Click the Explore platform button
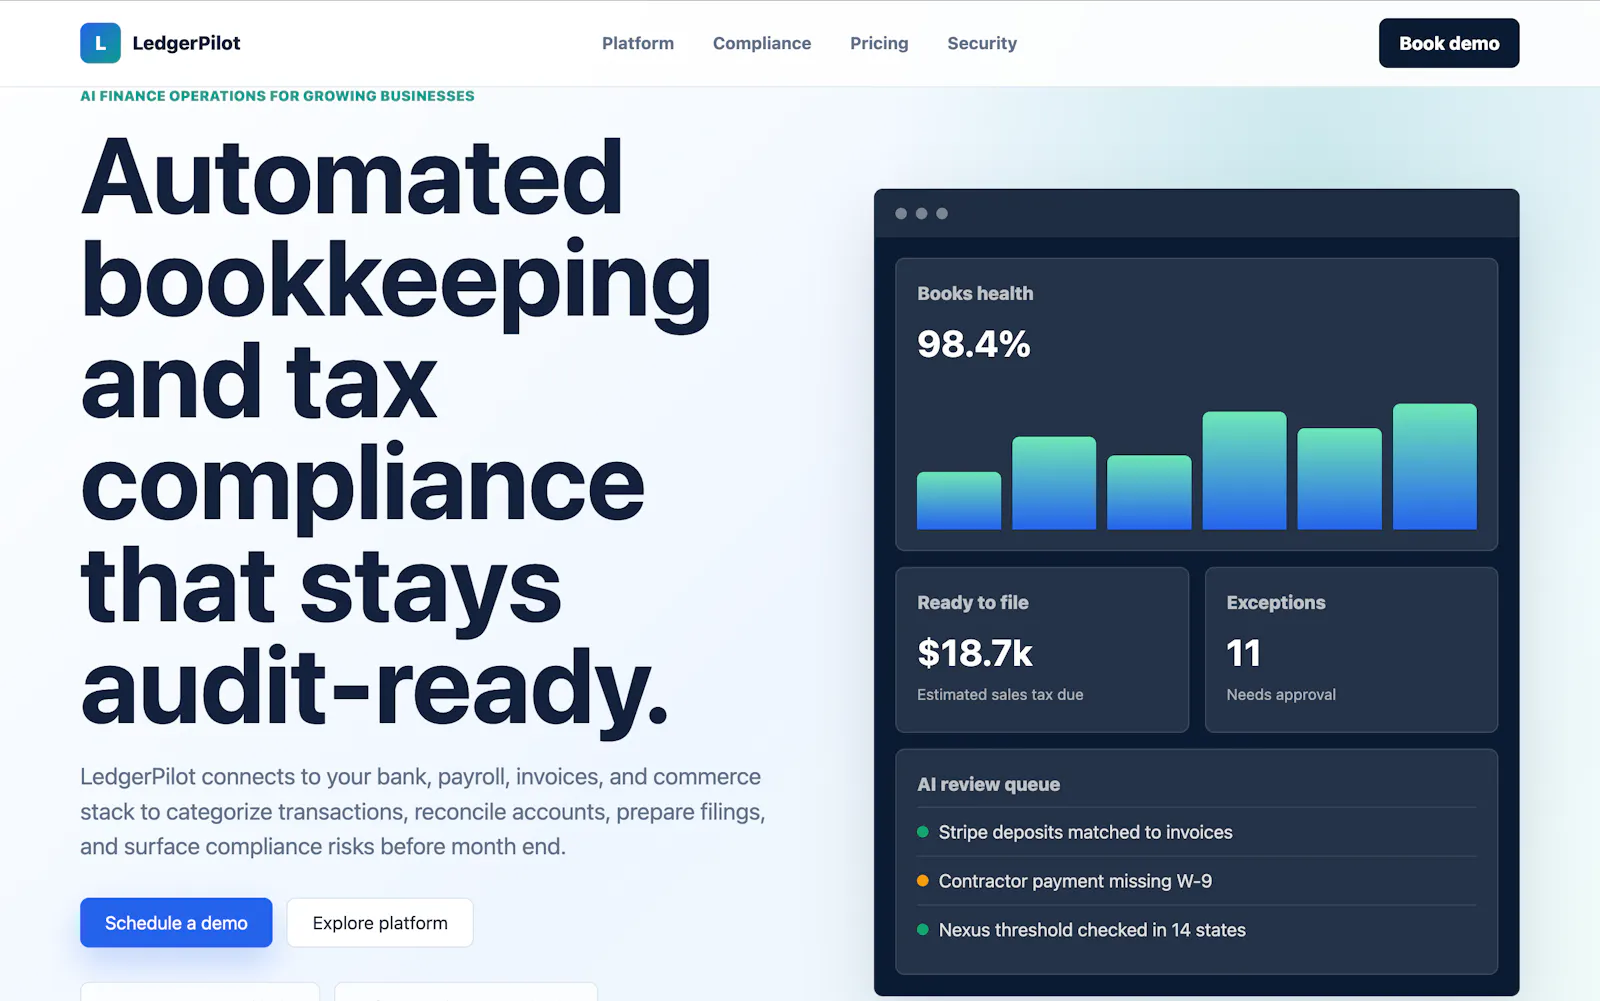 [380, 922]
